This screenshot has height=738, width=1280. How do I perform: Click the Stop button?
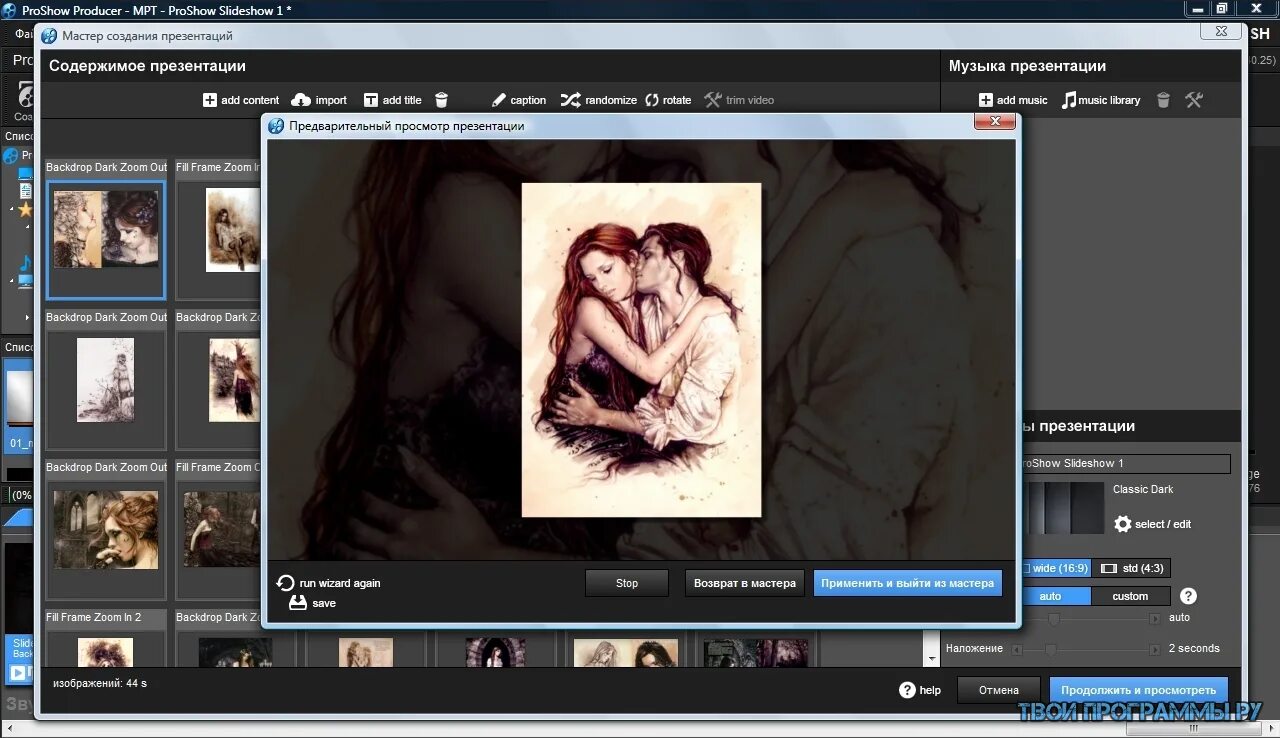point(627,583)
